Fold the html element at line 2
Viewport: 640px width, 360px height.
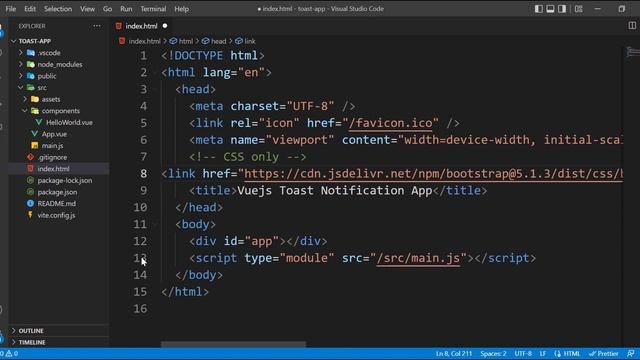(156, 73)
